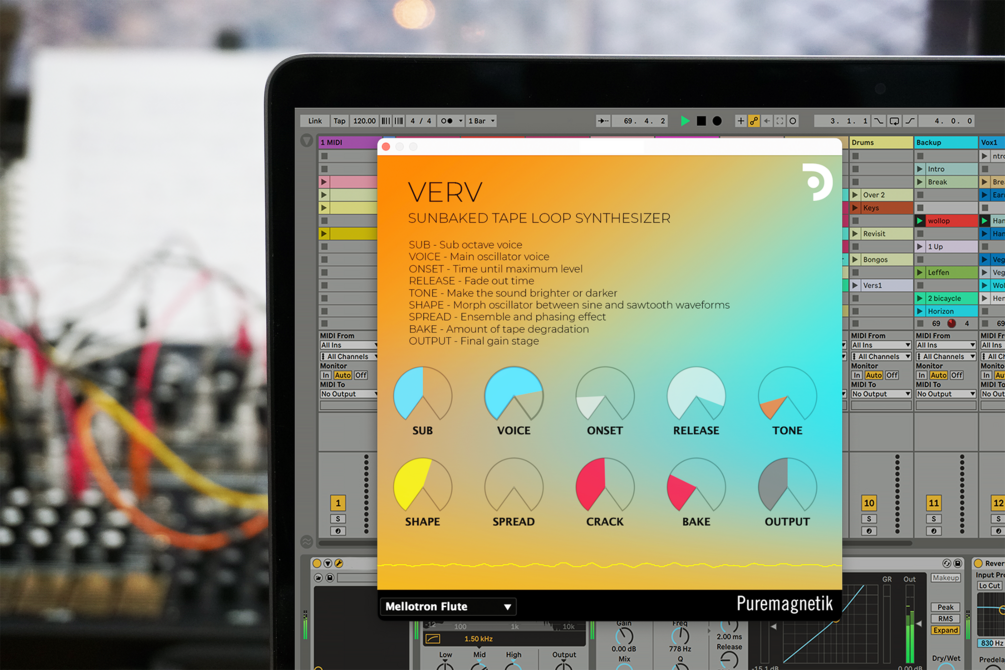Launch the Horizon clip in Backup track
Image resolution: width=1005 pixels, height=670 pixels.
point(920,311)
